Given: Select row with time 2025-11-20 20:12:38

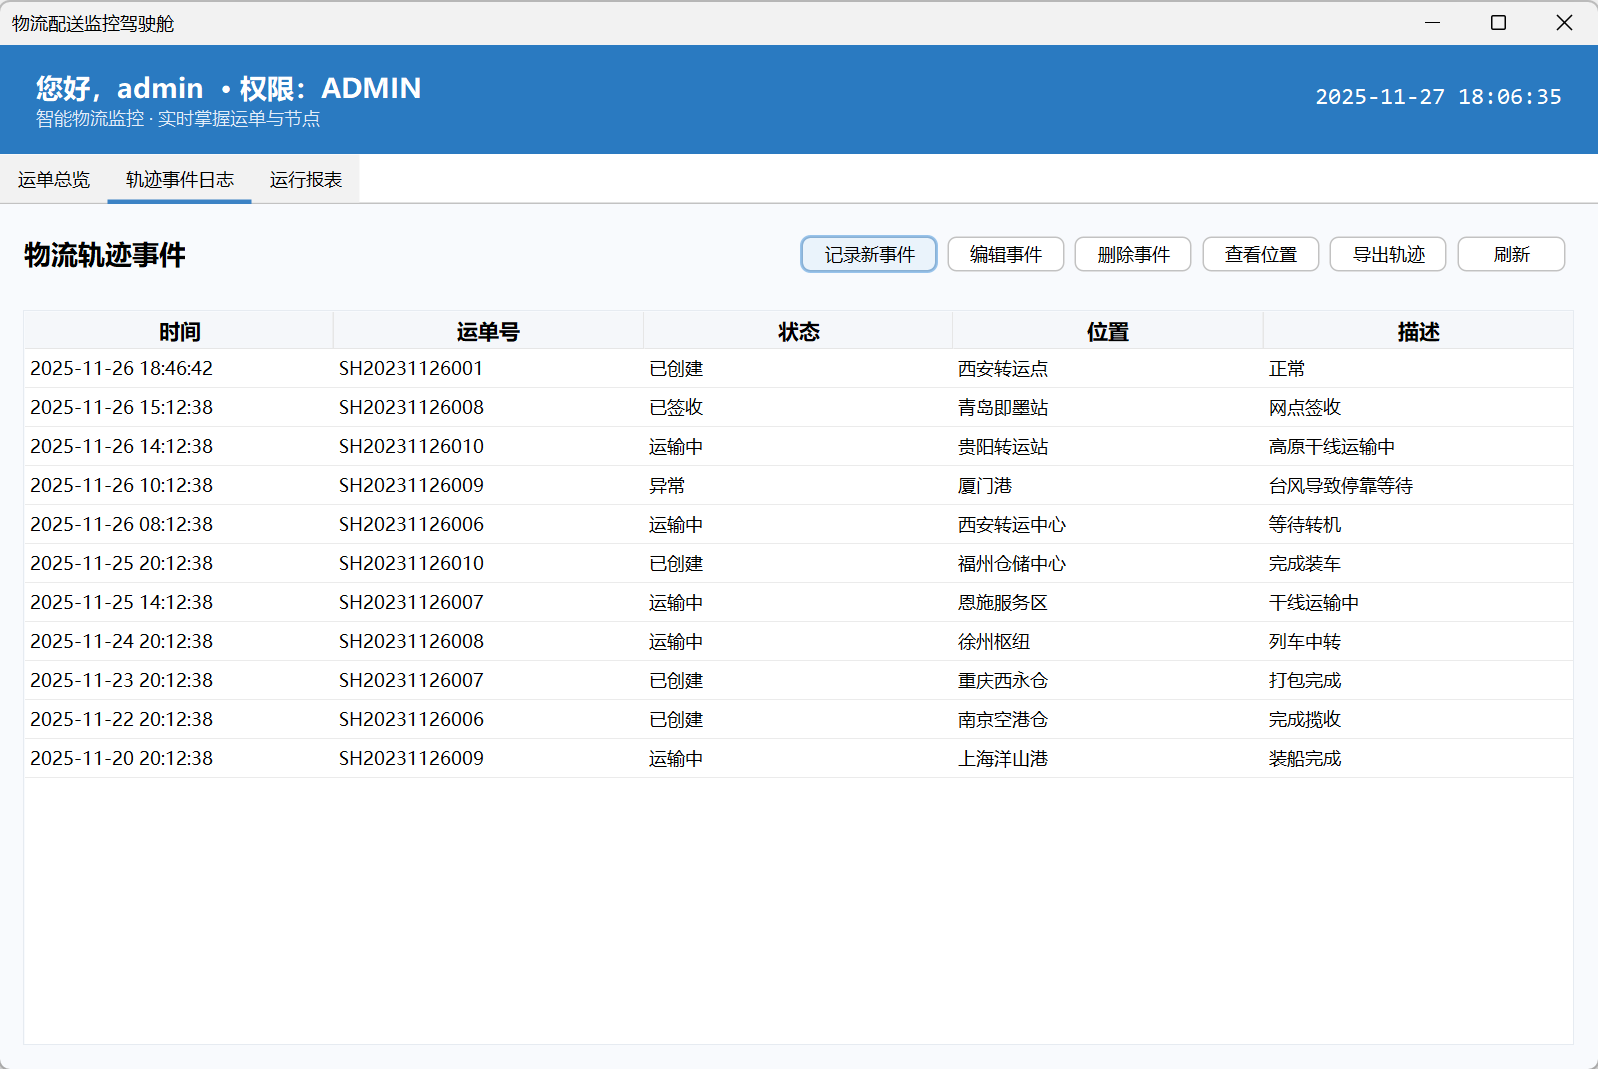Looking at the screenshot, I should click(x=798, y=758).
